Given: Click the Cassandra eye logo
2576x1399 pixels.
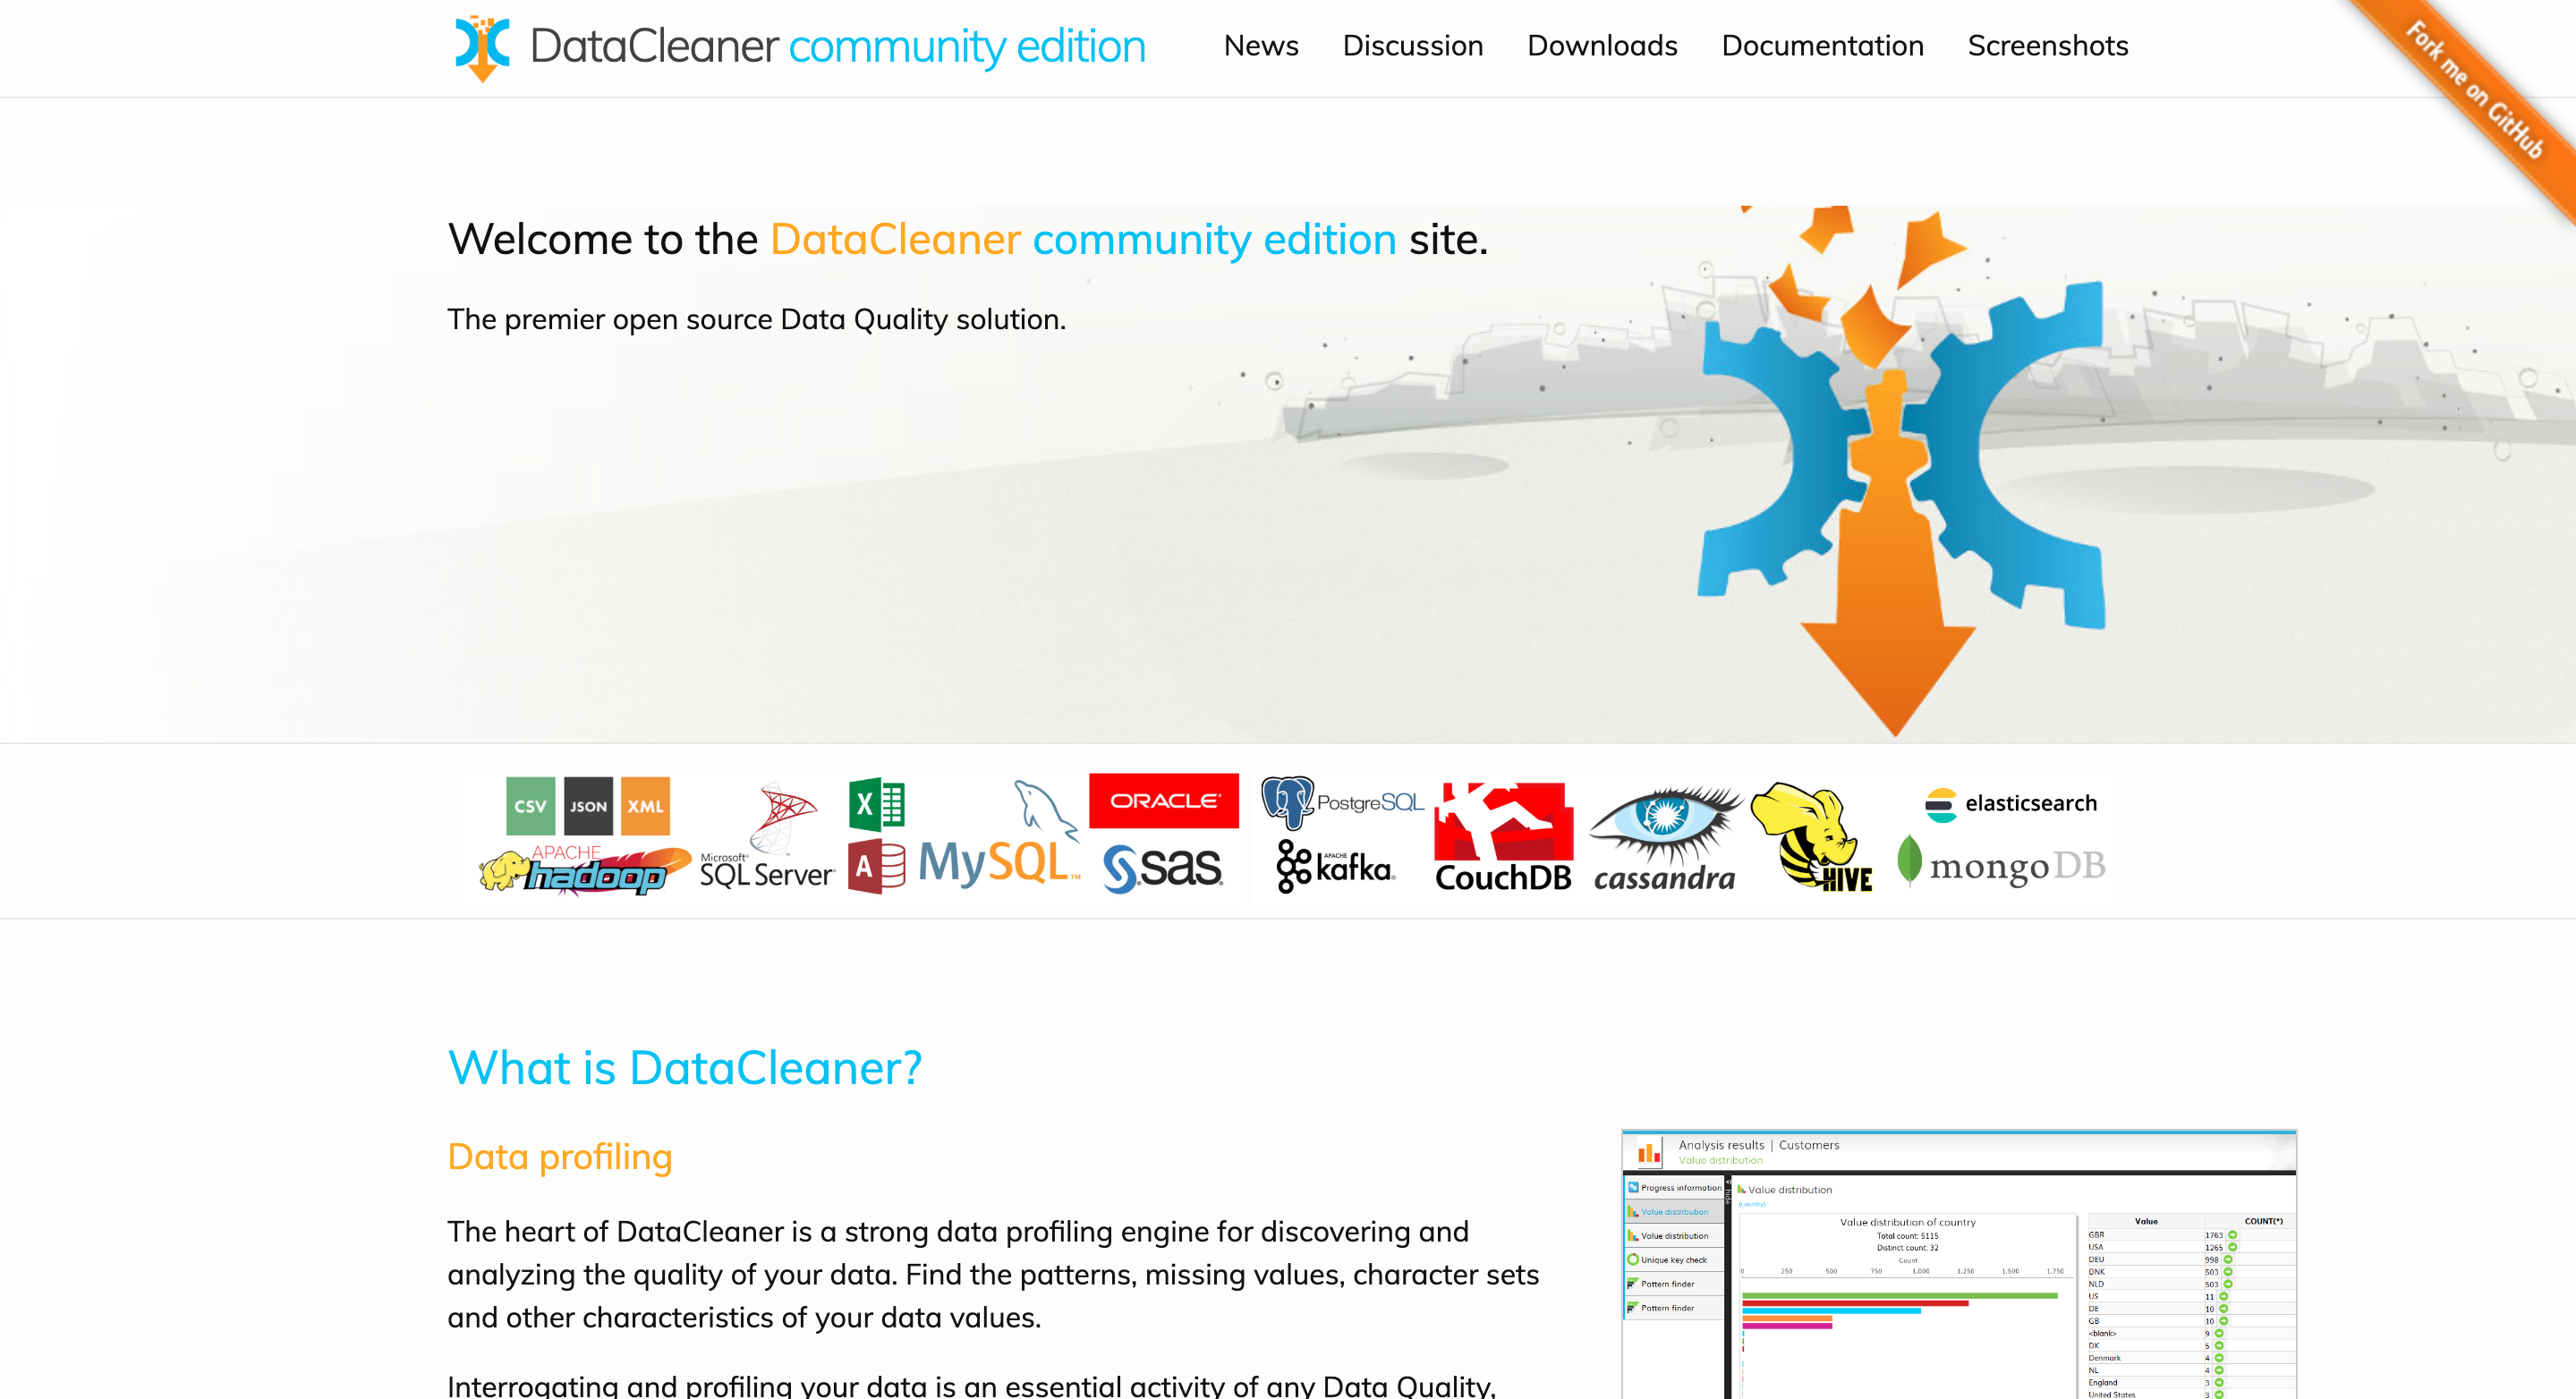Looking at the screenshot, I should point(1665,838).
